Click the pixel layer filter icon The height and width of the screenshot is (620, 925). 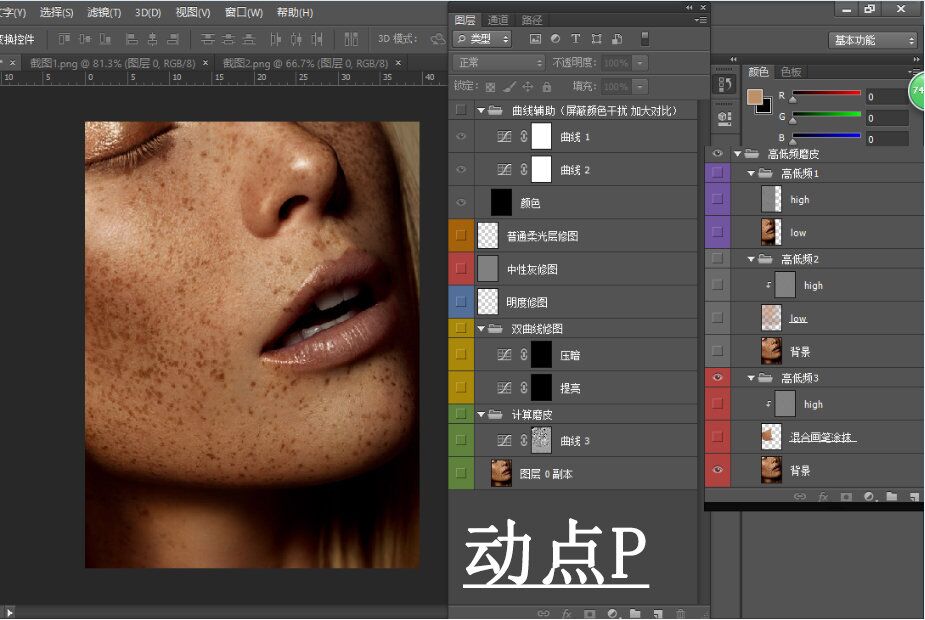[x=535, y=39]
